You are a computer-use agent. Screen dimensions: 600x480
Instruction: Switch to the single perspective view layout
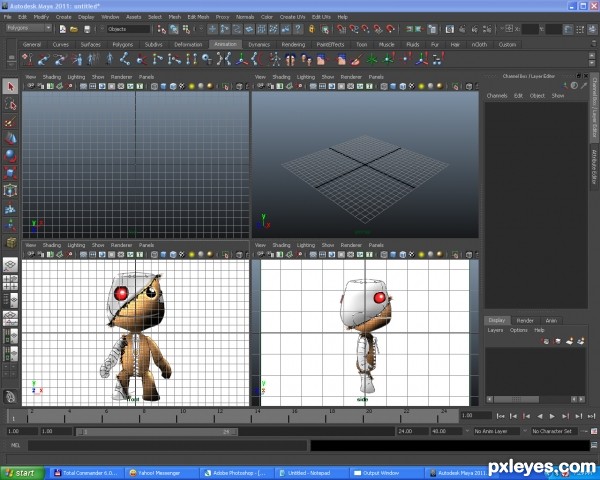[x=11, y=265]
